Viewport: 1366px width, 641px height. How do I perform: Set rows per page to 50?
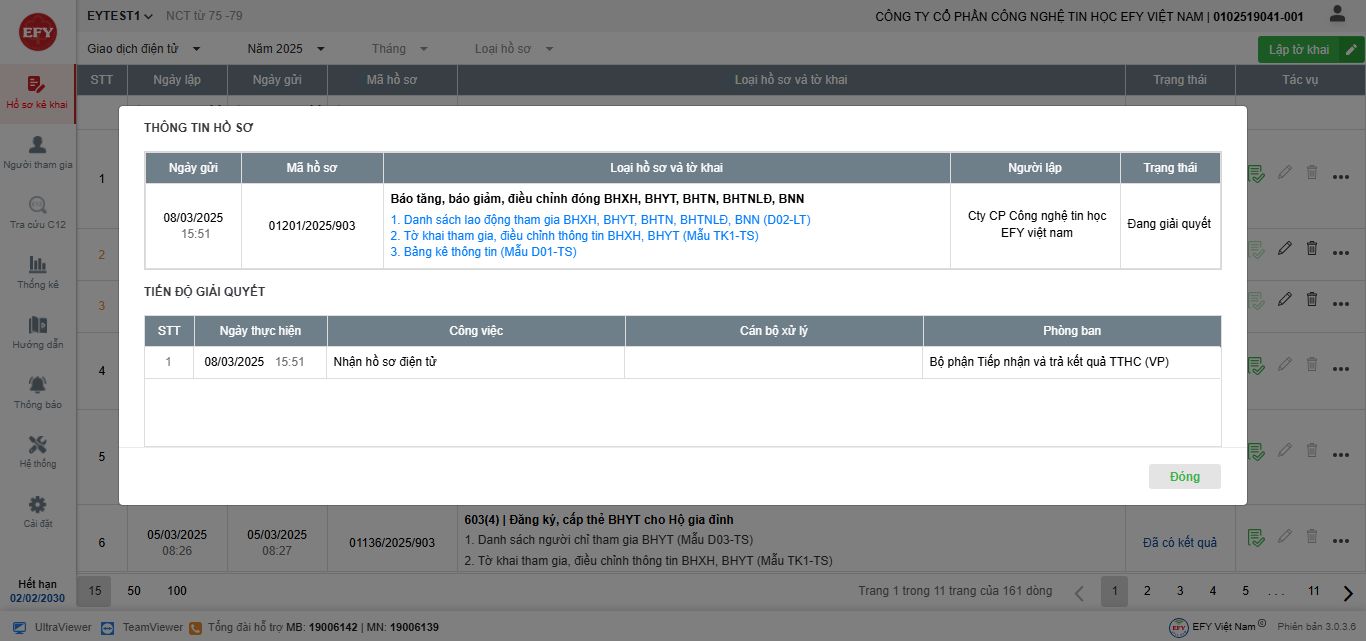(134, 591)
